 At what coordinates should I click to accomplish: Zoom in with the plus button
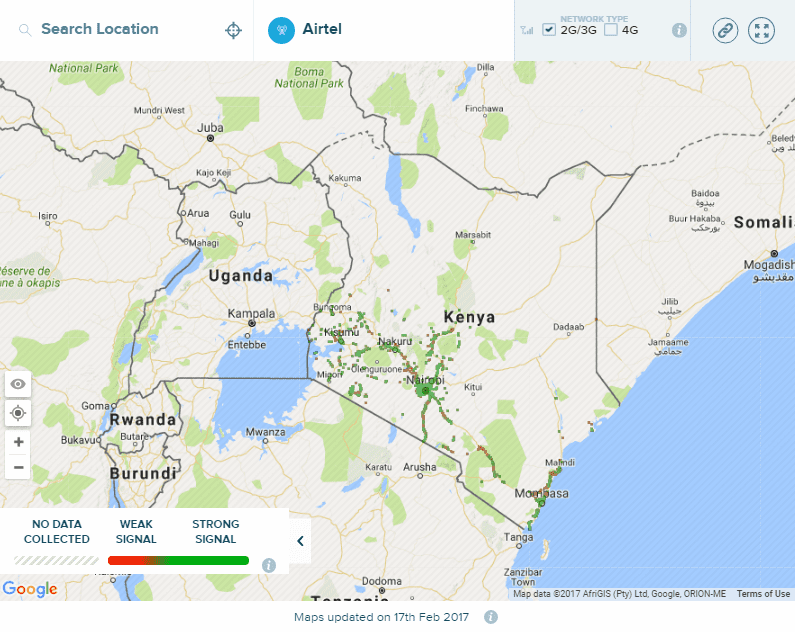[18, 441]
